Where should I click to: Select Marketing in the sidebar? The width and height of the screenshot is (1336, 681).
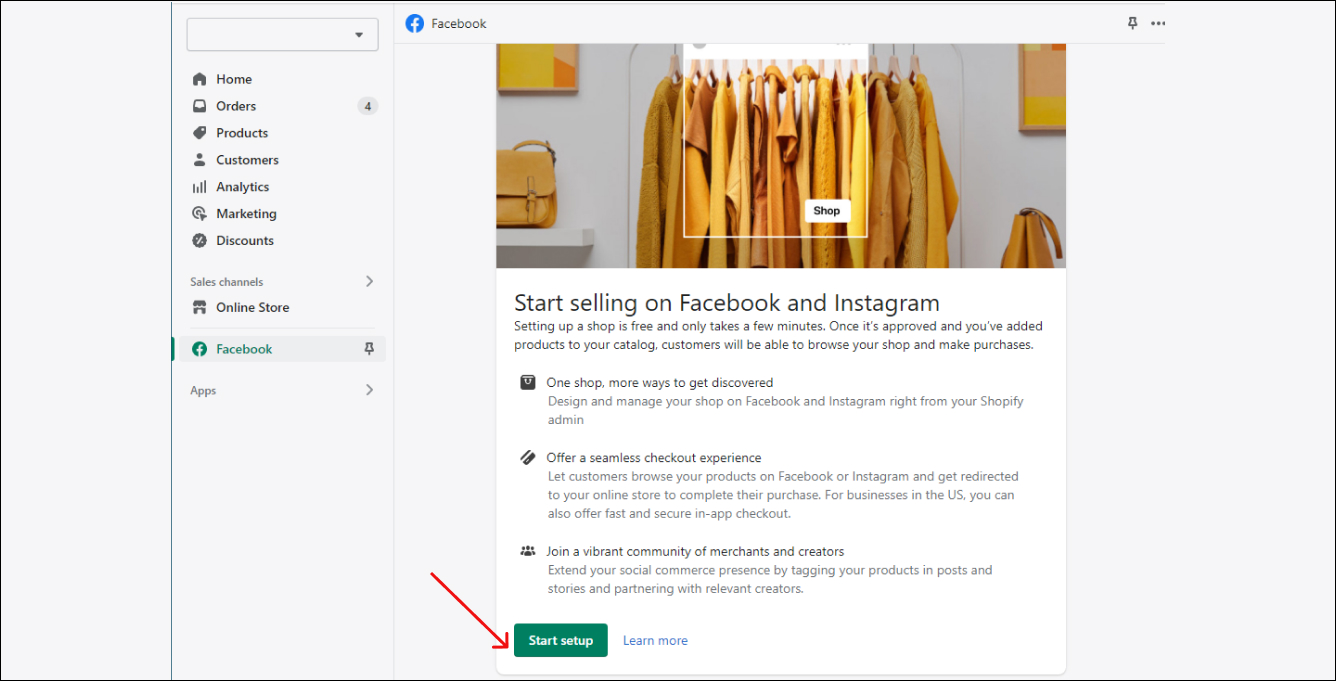pos(246,214)
